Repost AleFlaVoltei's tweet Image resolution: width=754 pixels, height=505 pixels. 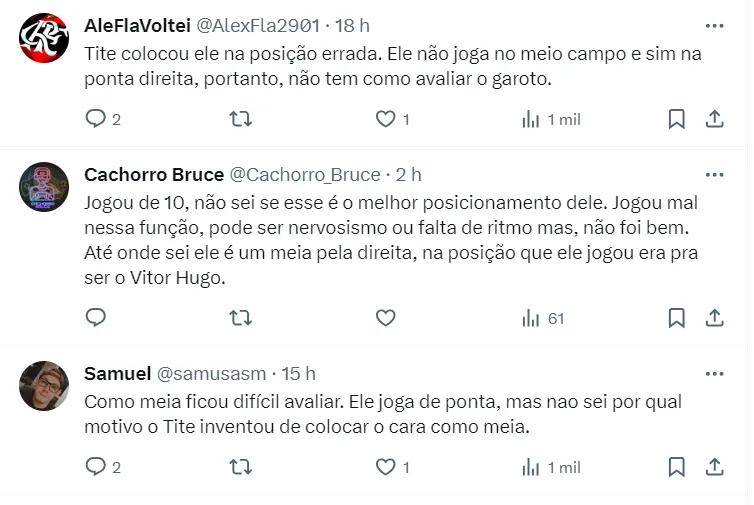(x=241, y=119)
